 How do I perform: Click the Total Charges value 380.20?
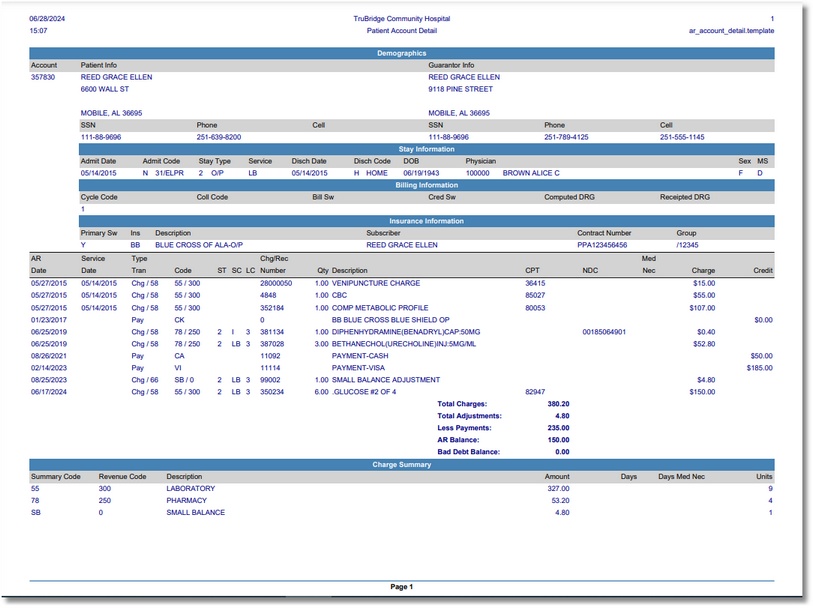pyautogui.click(x=558, y=404)
